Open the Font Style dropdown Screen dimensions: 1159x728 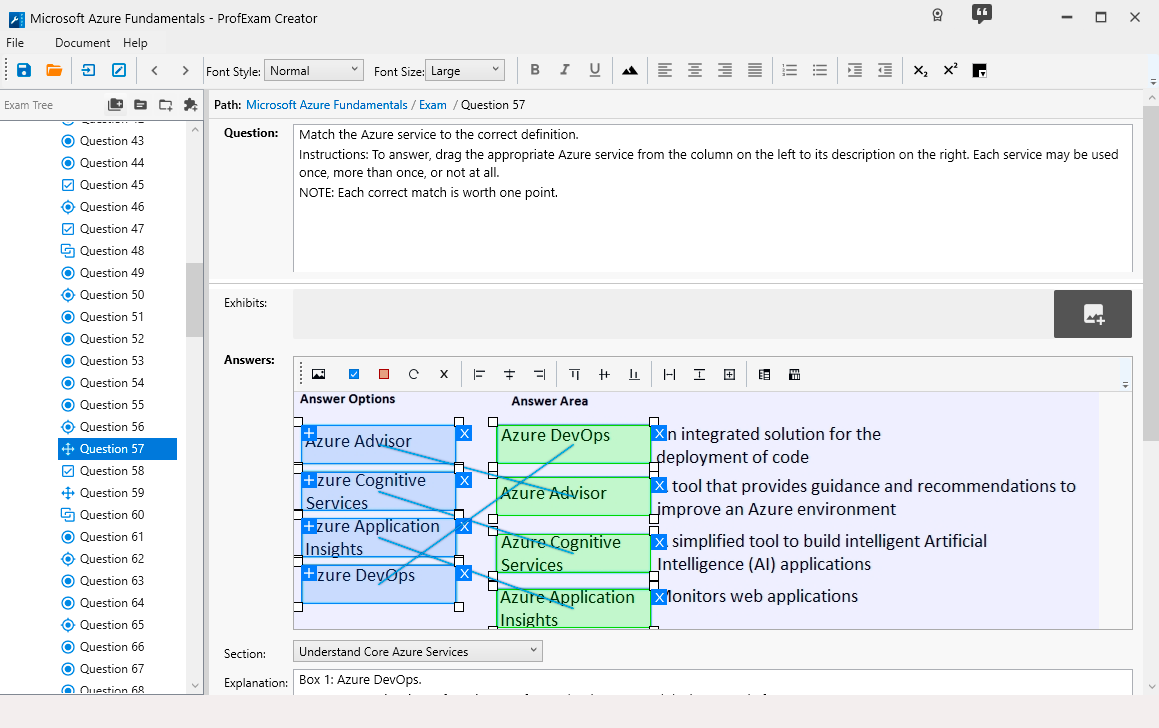click(313, 70)
